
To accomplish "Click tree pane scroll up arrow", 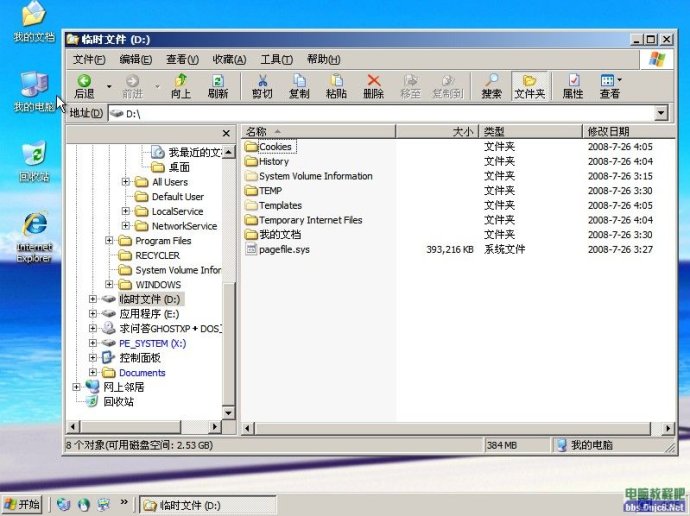I will pyautogui.click(x=228, y=152).
